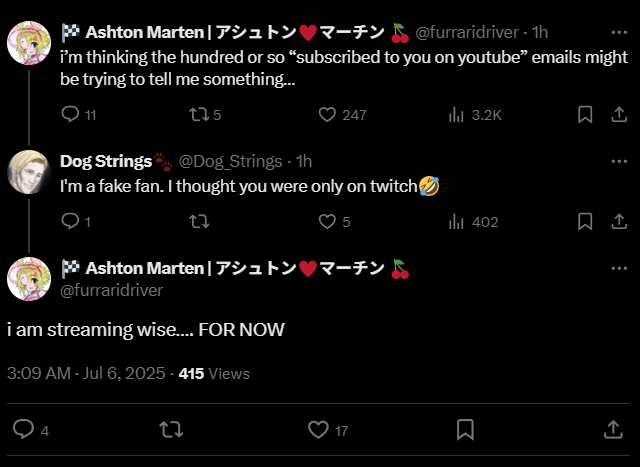640x467 pixels.
Task: View analytics showing 402 views
Action: pyautogui.click(x=456, y=221)
